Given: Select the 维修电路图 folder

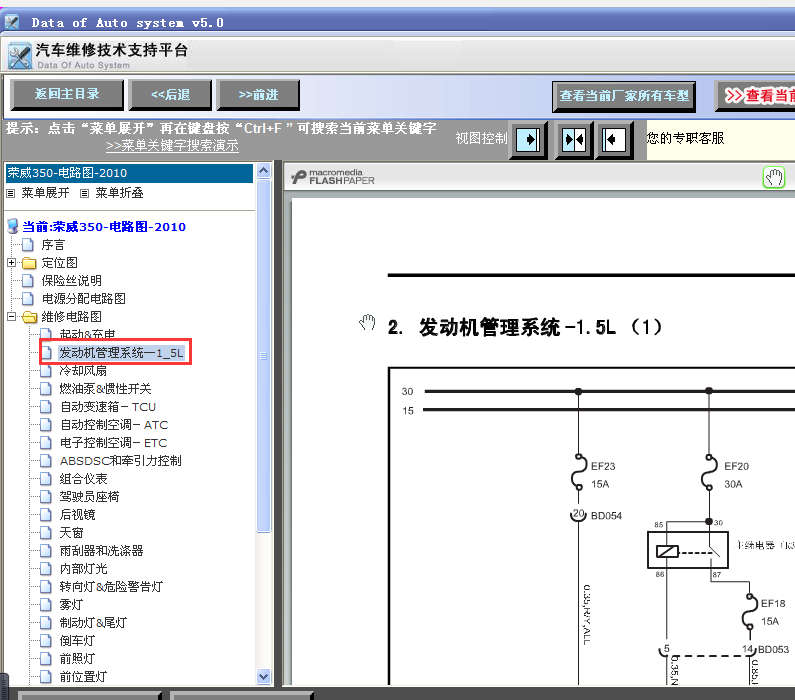Looking at the screenshot, I should pyautogui.click(x=71, y=316).
